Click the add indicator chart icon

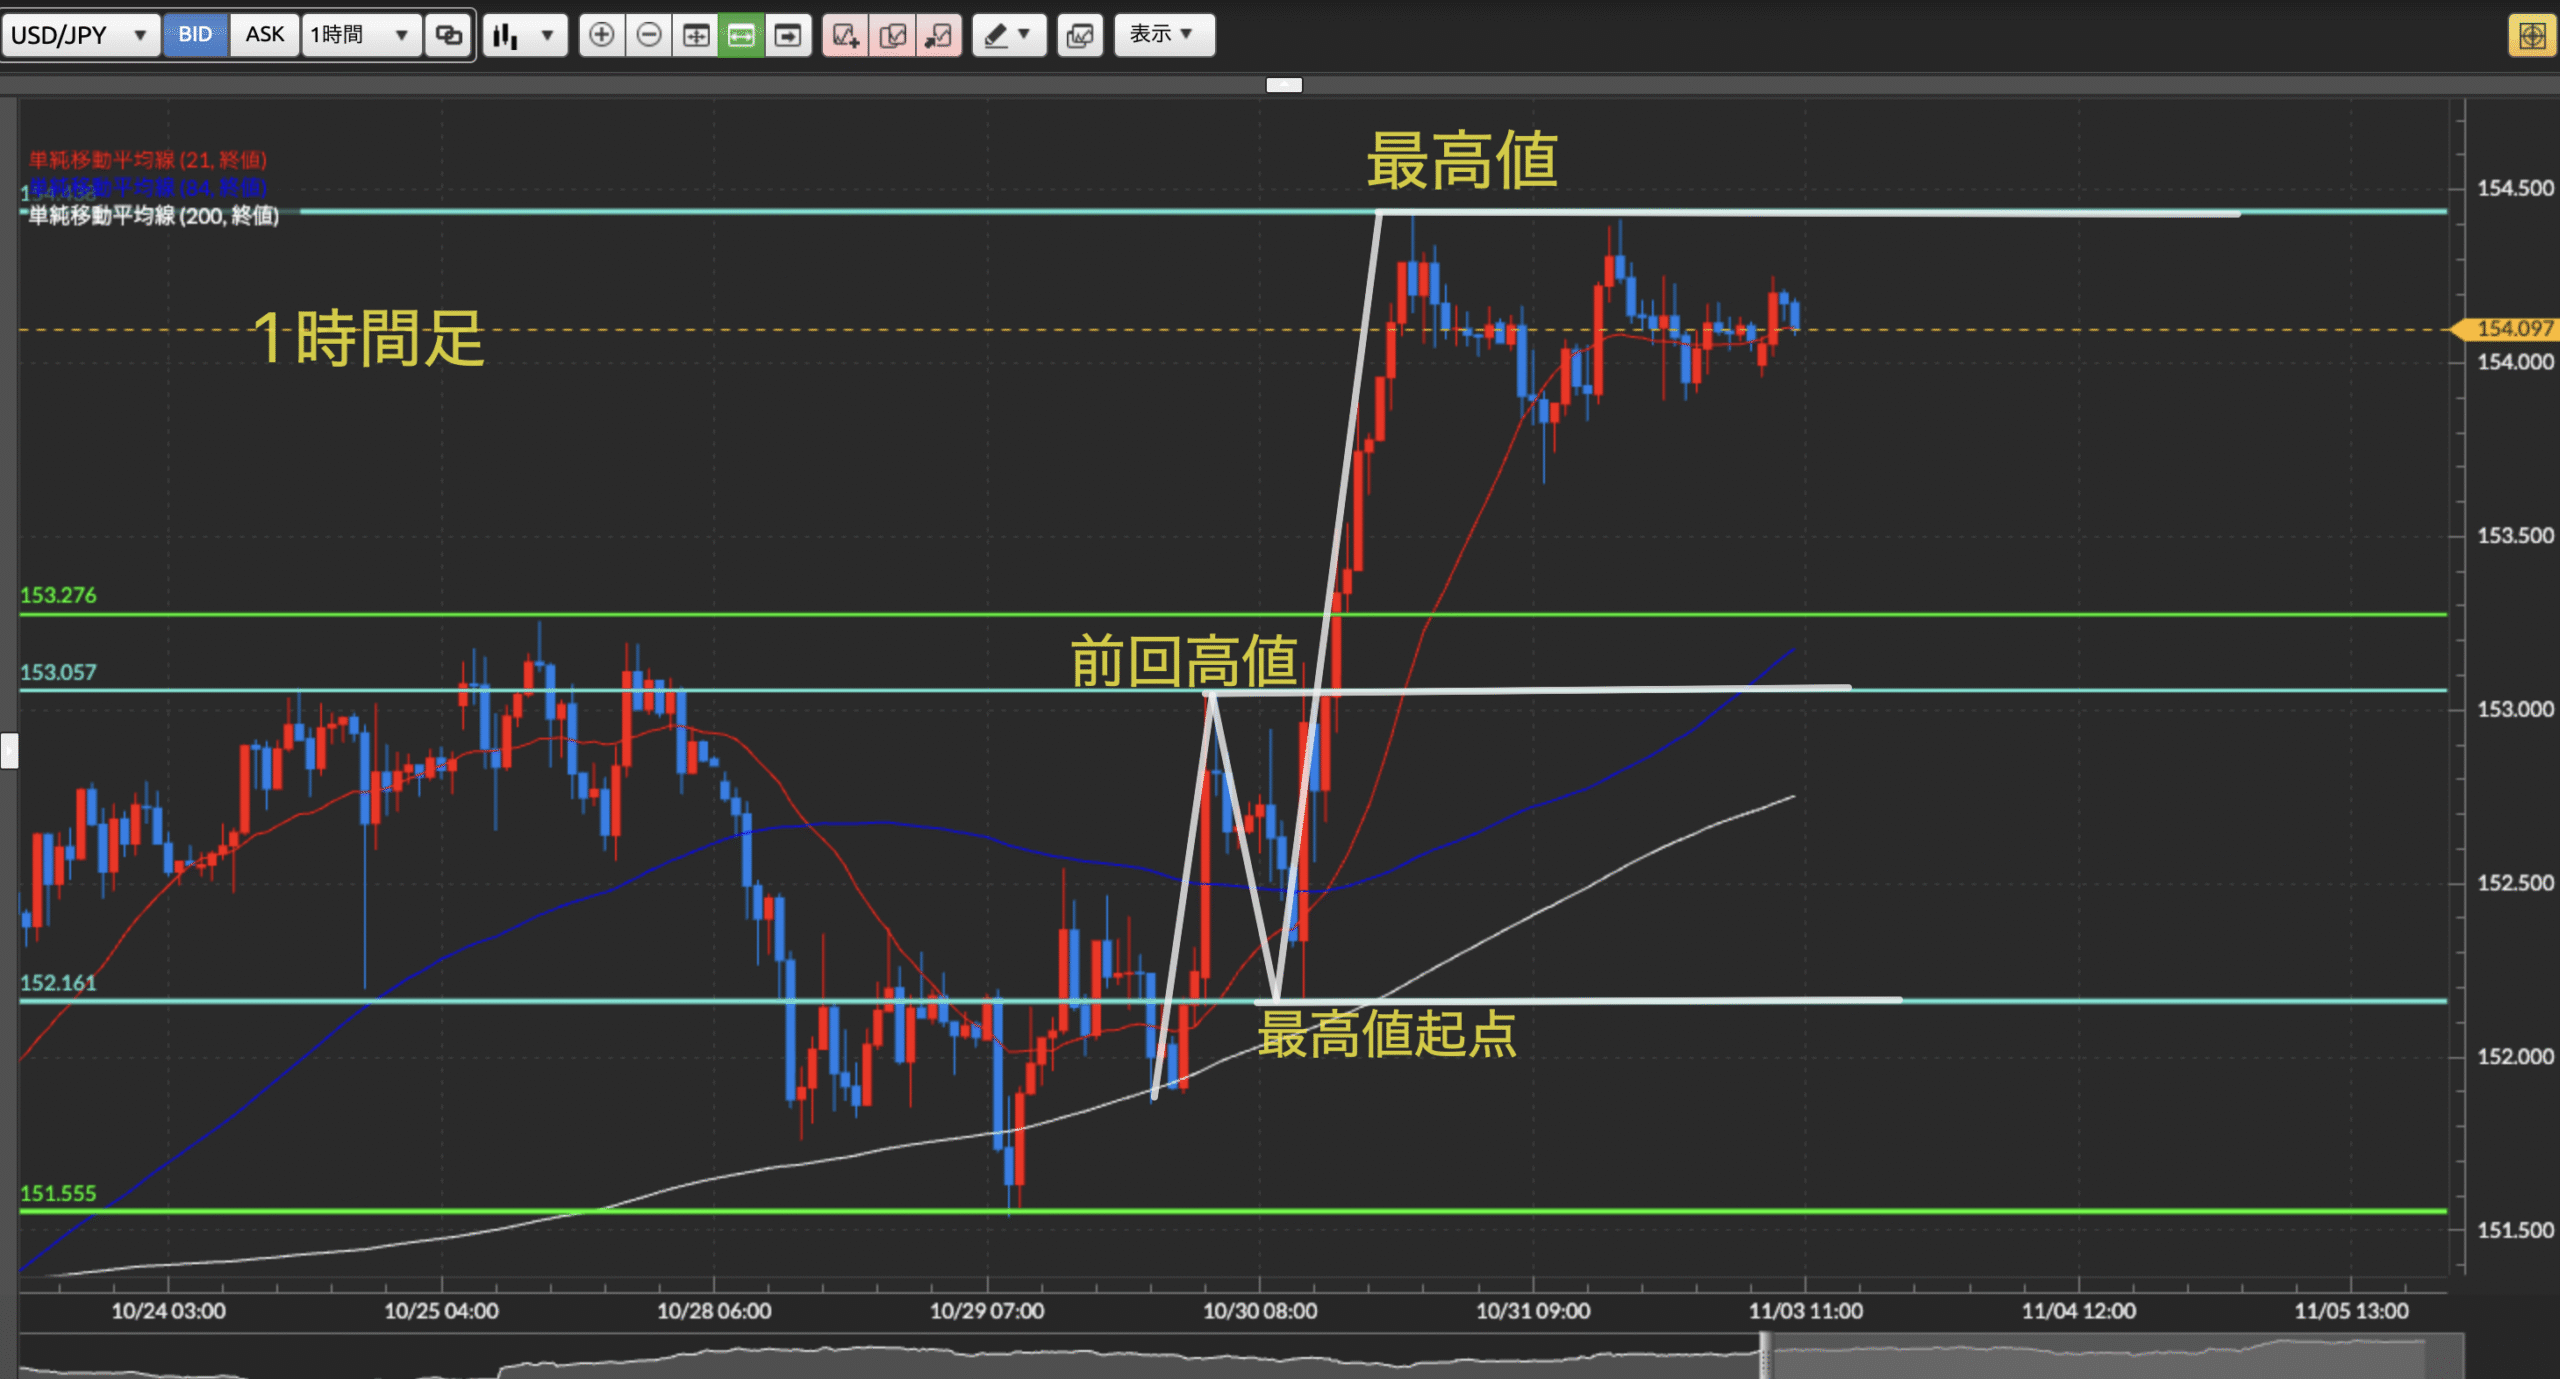[x=846, y=36]
